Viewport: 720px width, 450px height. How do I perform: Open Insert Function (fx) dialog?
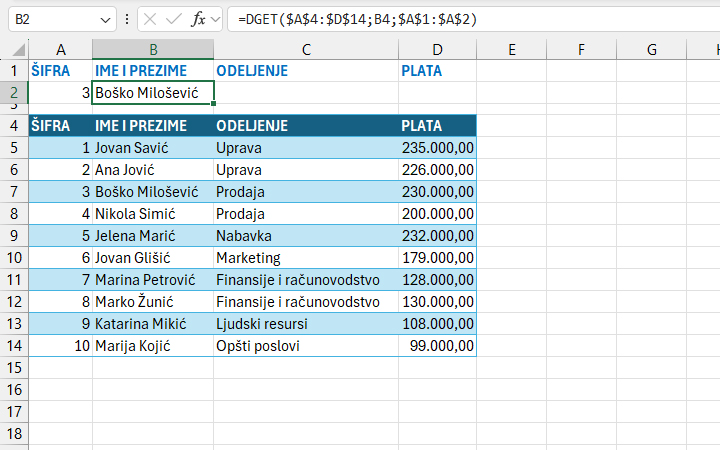click(x=199, y=19)
